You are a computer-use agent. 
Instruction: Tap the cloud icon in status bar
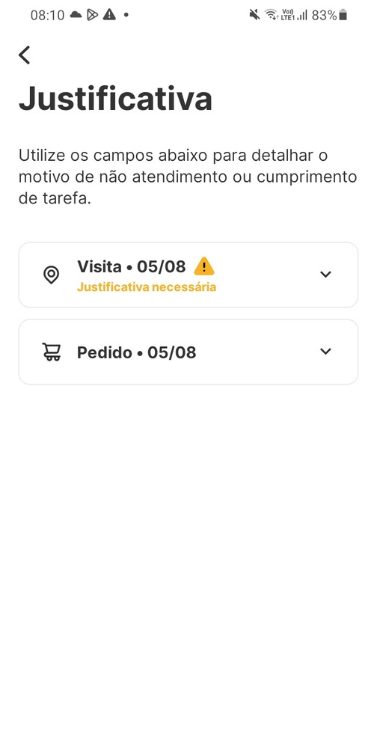coord(76,15)
